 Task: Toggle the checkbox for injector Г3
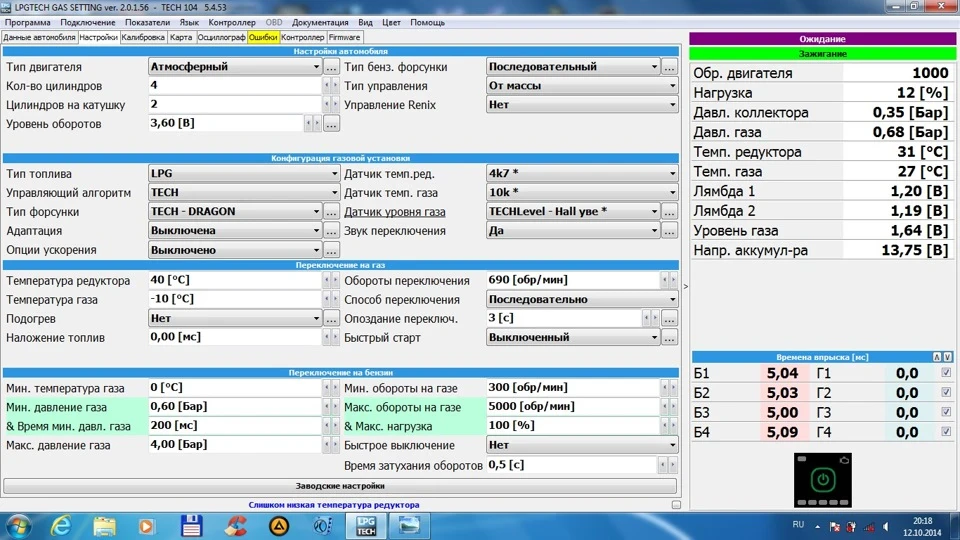946,411
